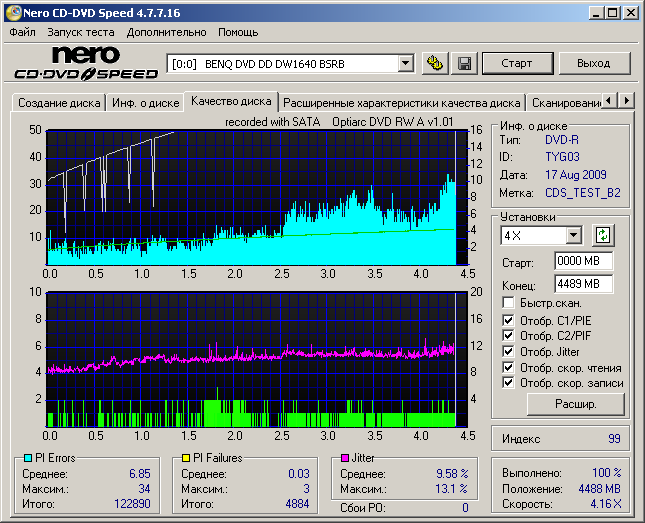The width and height of the screenshot is (645, 523).
Task: Switch to the Создание диска tab
Action: [x=59, y=102]
